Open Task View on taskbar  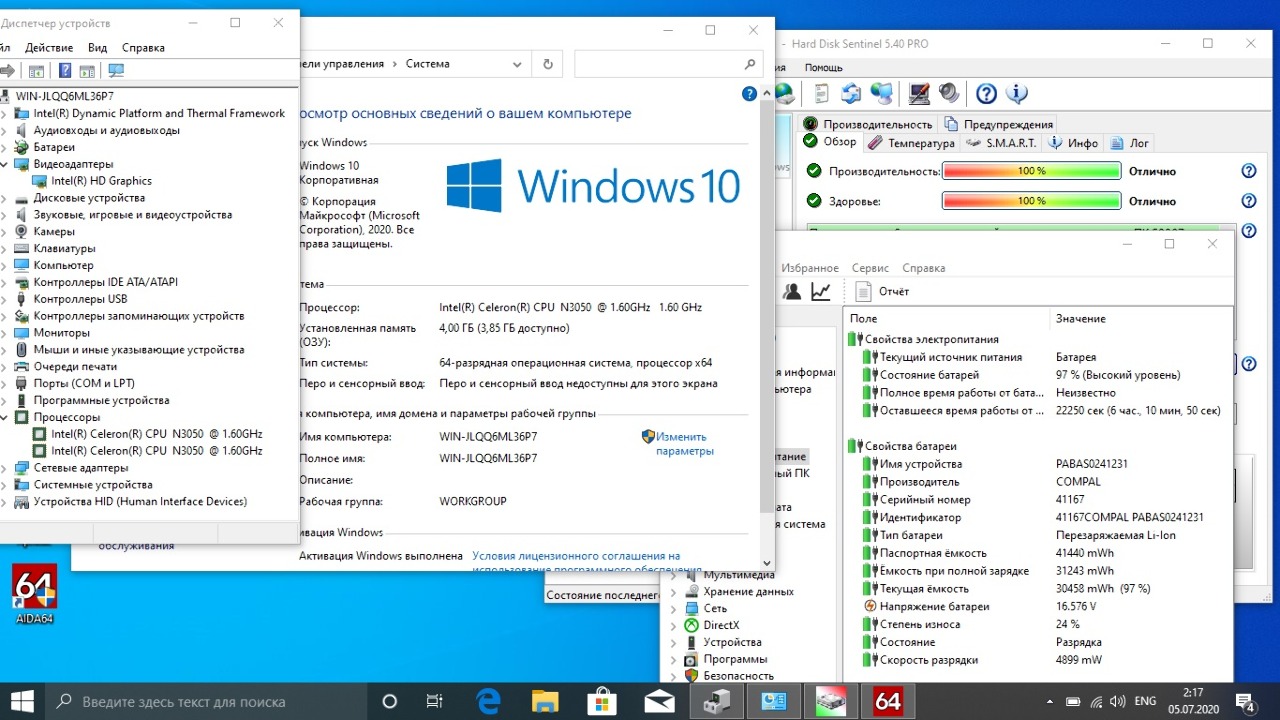(435, 701)
